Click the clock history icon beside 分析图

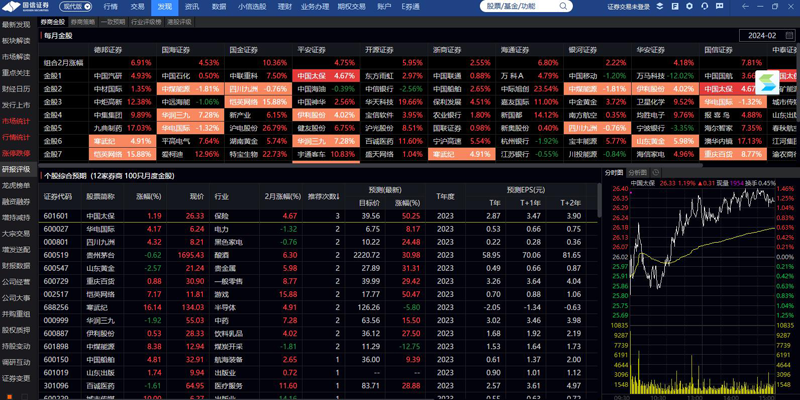pyautogui.click(x=656, y=172)
